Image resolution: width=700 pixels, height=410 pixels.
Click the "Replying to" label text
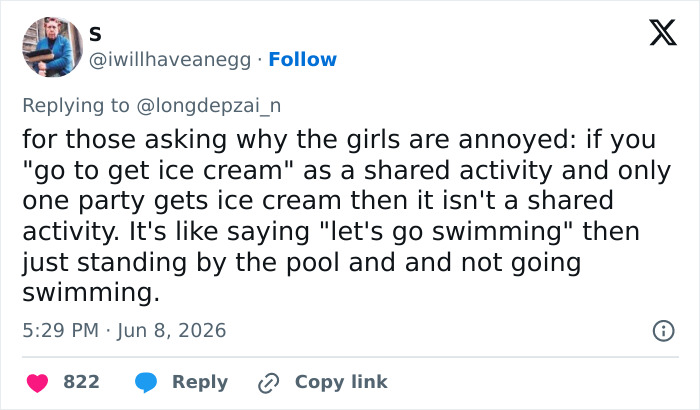(76, 106)
